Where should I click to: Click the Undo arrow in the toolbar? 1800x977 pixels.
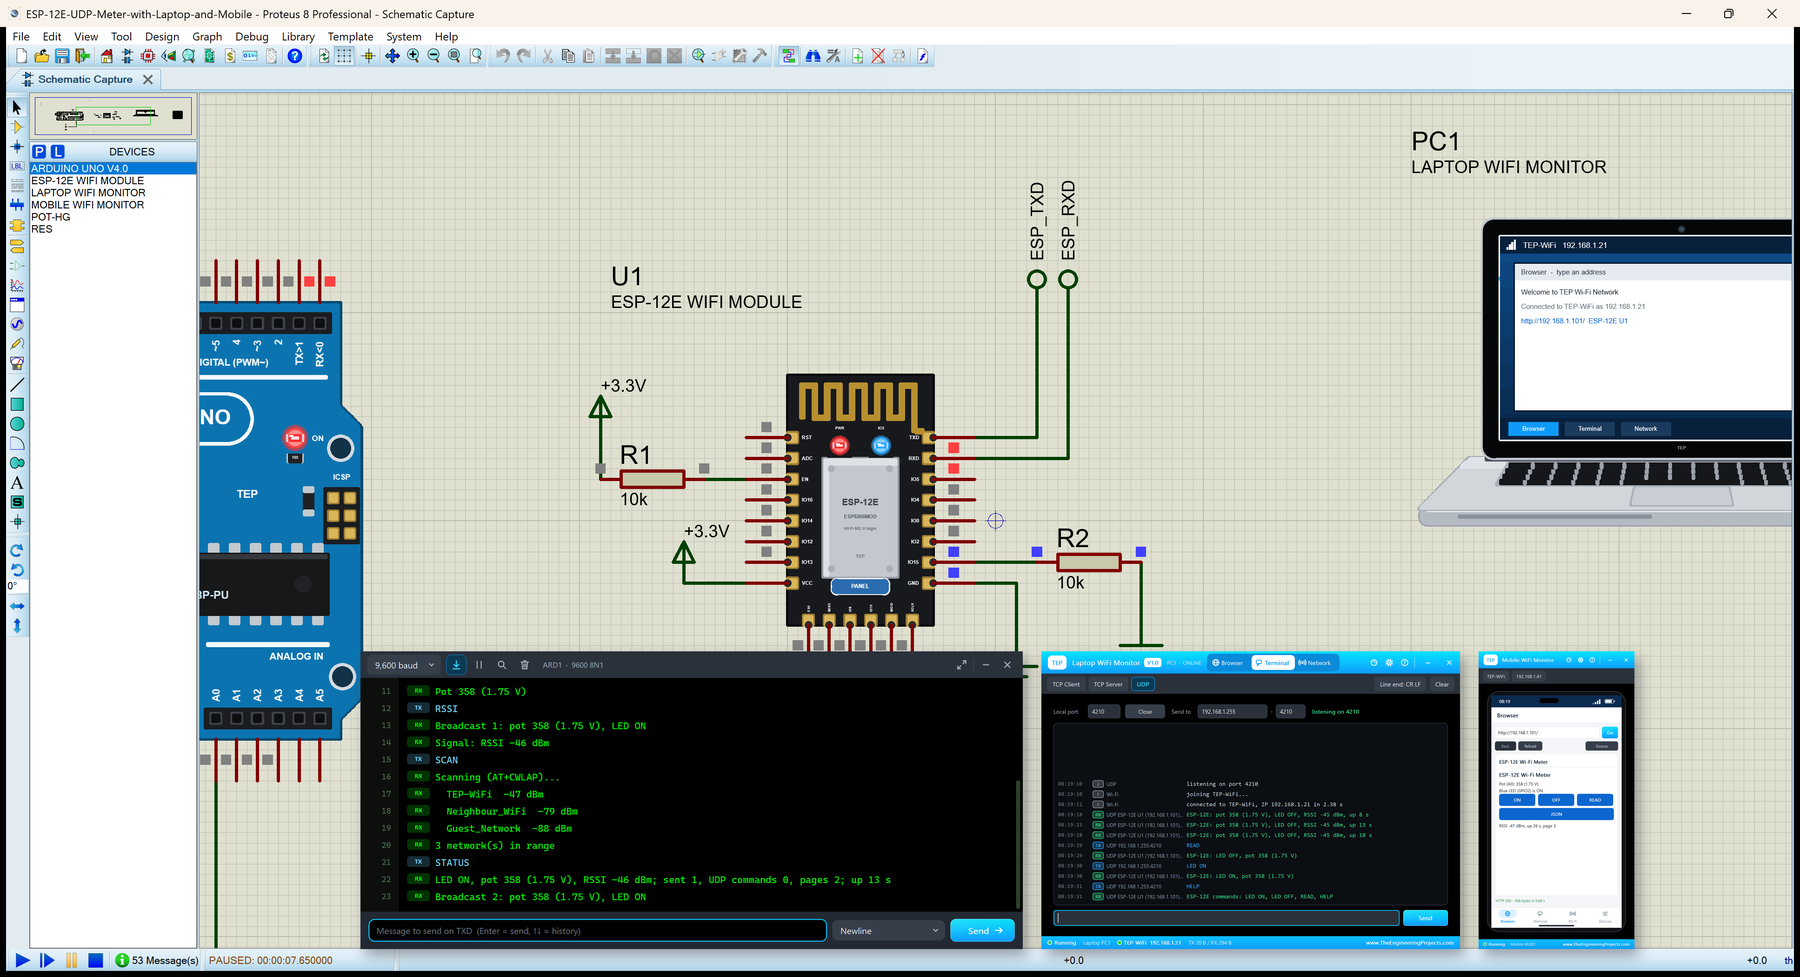click(503, 56)
